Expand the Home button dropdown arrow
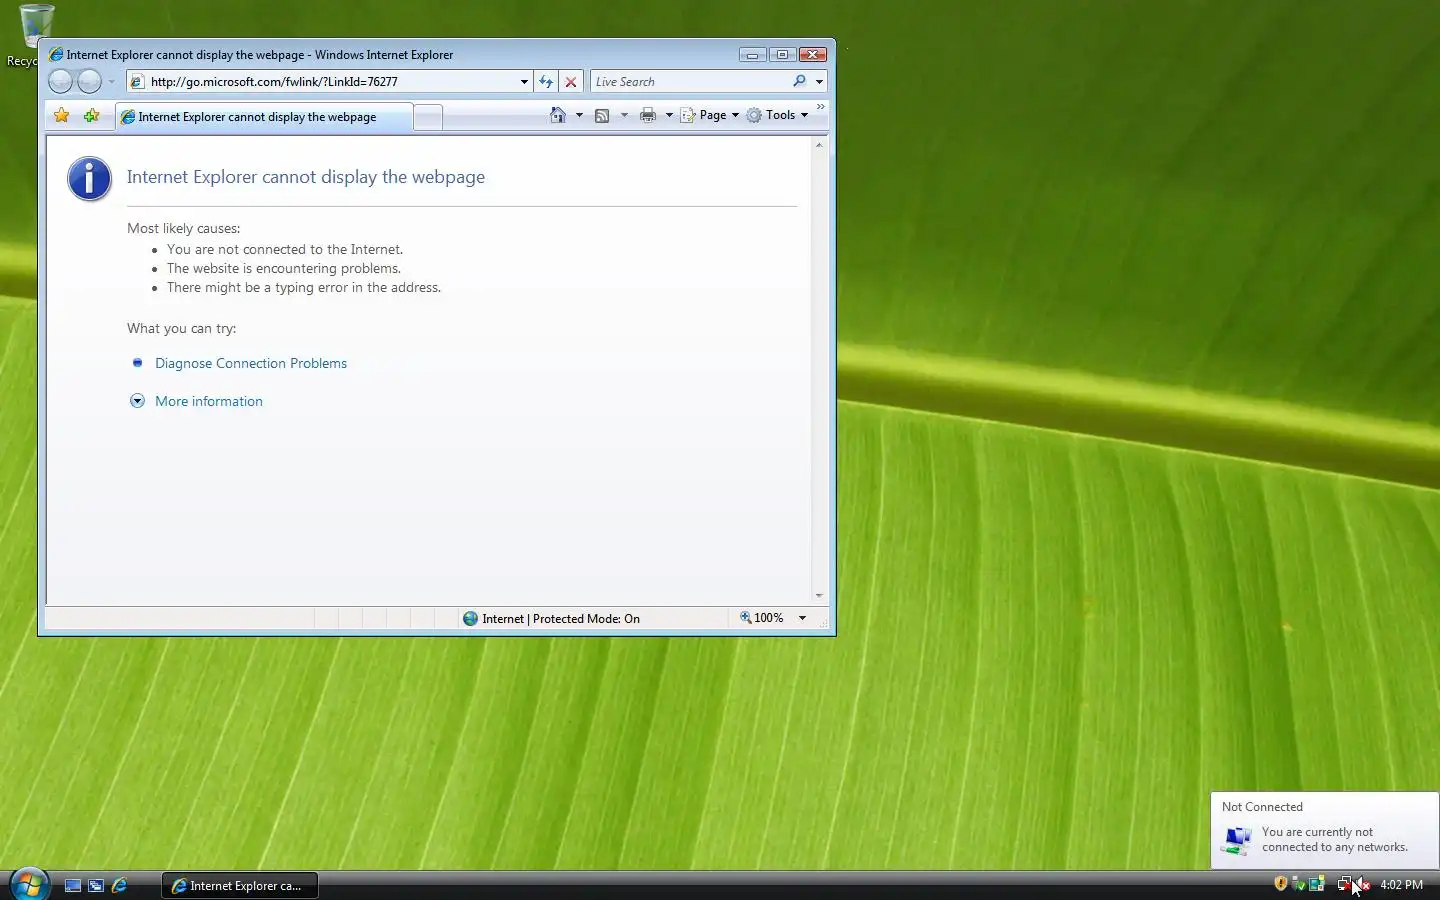Screen dimensions: 1440x900 click(579, 115)
